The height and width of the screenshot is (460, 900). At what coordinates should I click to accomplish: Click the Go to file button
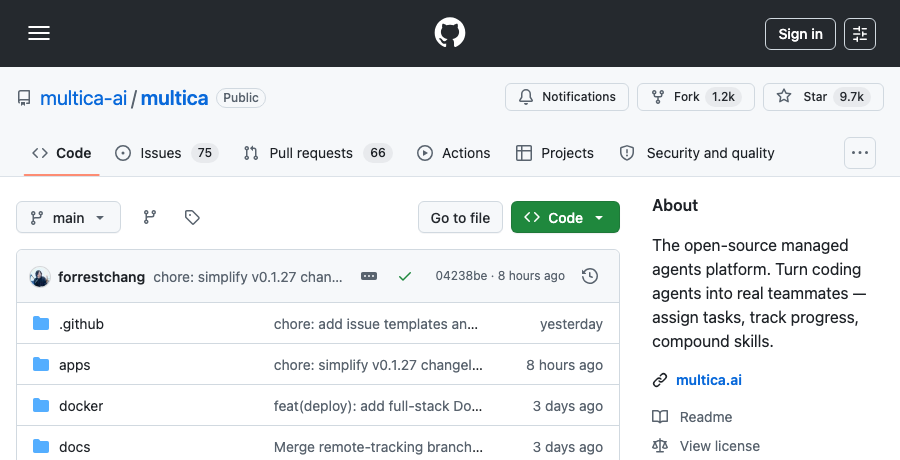460,217
